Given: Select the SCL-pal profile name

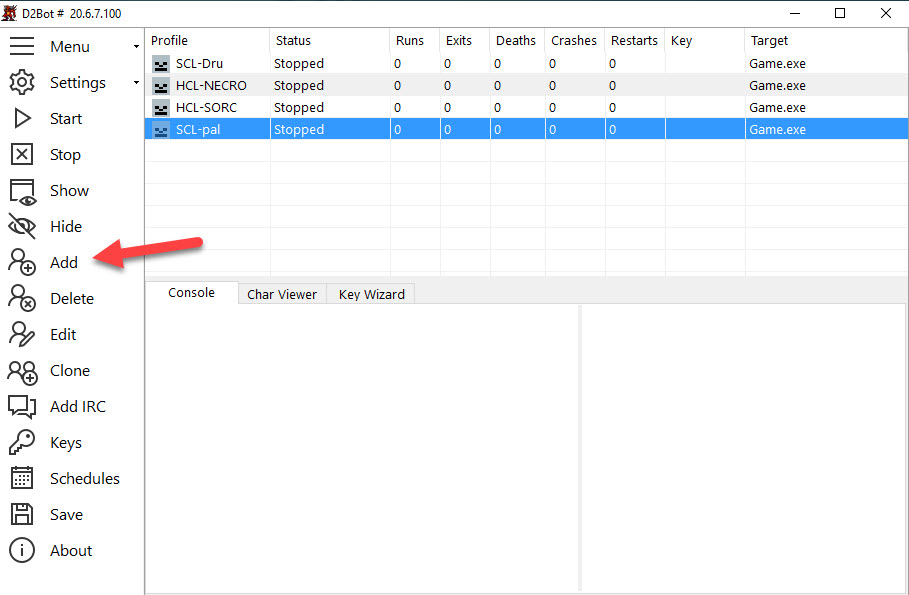Looking at the screenshot, I should [x=198, y=130].
